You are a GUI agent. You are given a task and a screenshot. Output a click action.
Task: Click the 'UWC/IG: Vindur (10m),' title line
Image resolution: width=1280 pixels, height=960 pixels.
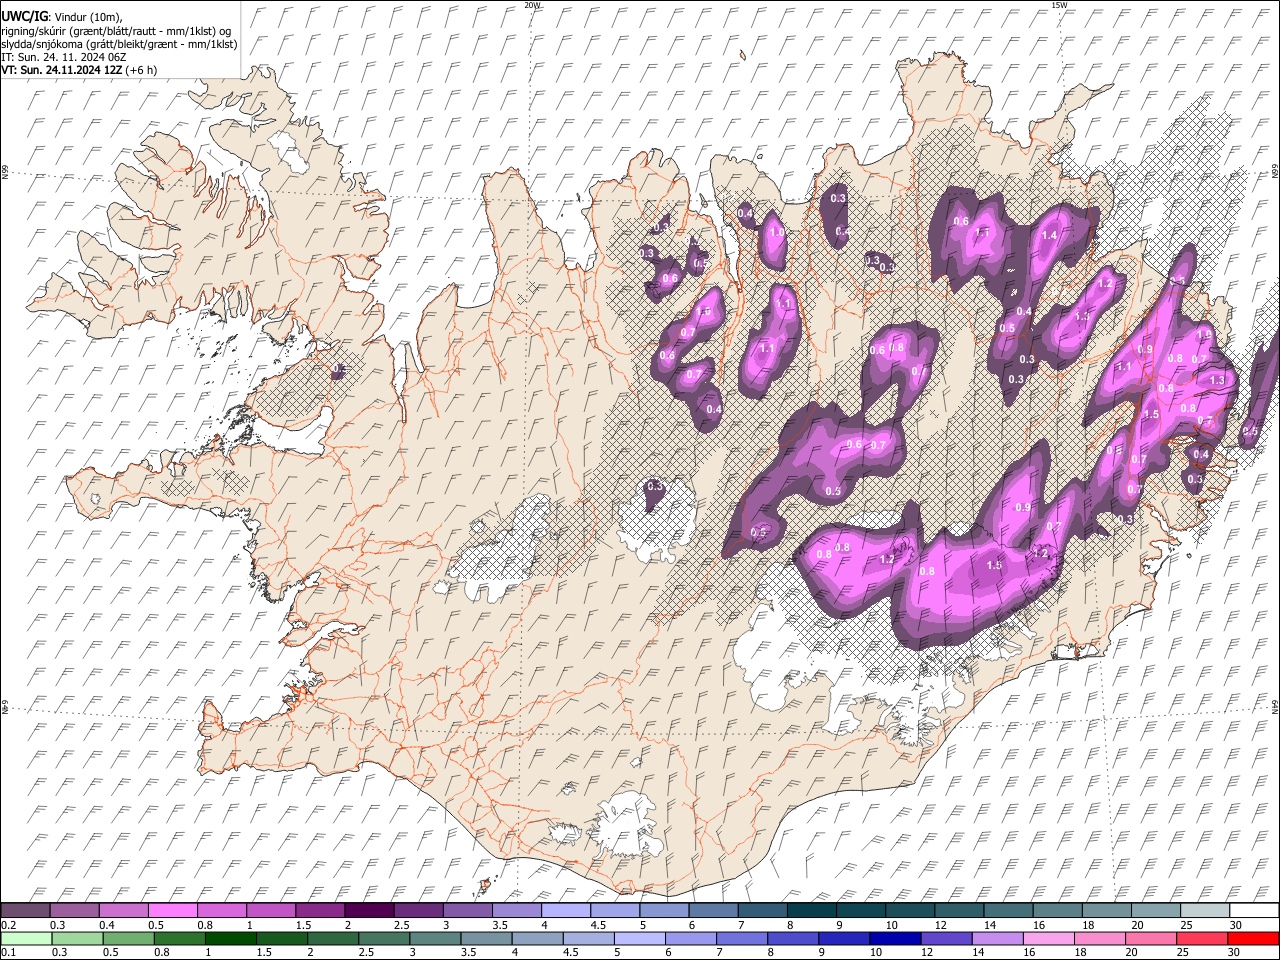(62, 17)
